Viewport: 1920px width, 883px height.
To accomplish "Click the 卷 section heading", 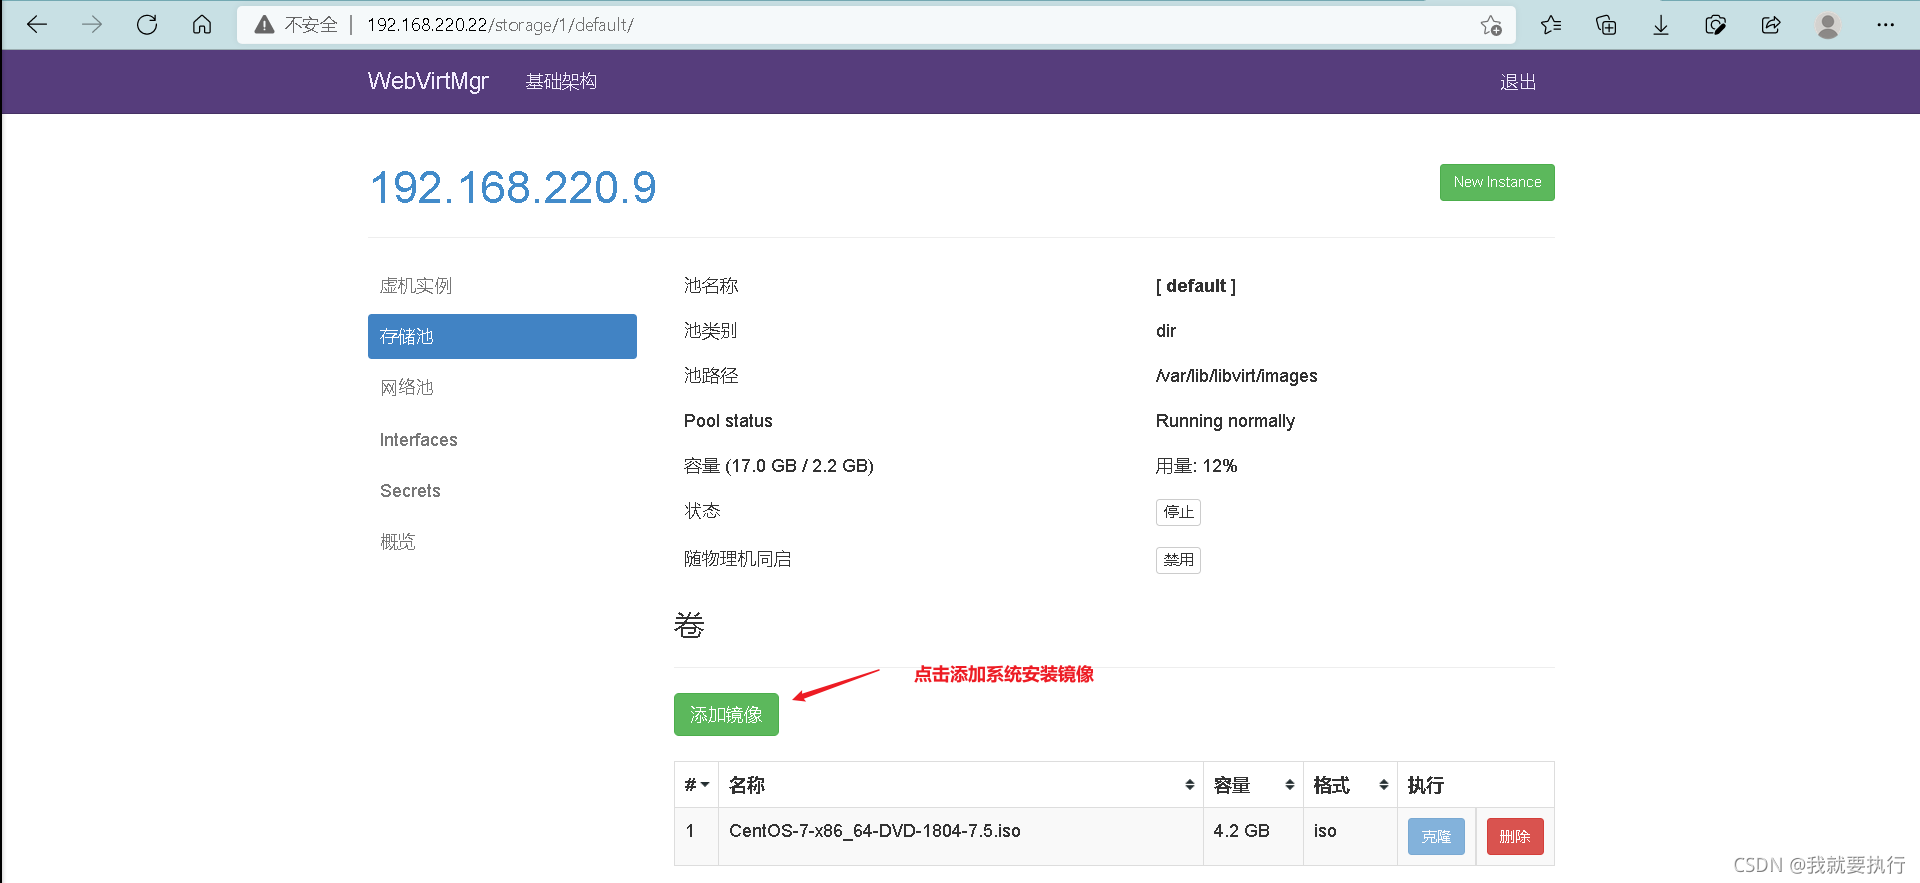I will pyautogui.click(x=689, y=625).
